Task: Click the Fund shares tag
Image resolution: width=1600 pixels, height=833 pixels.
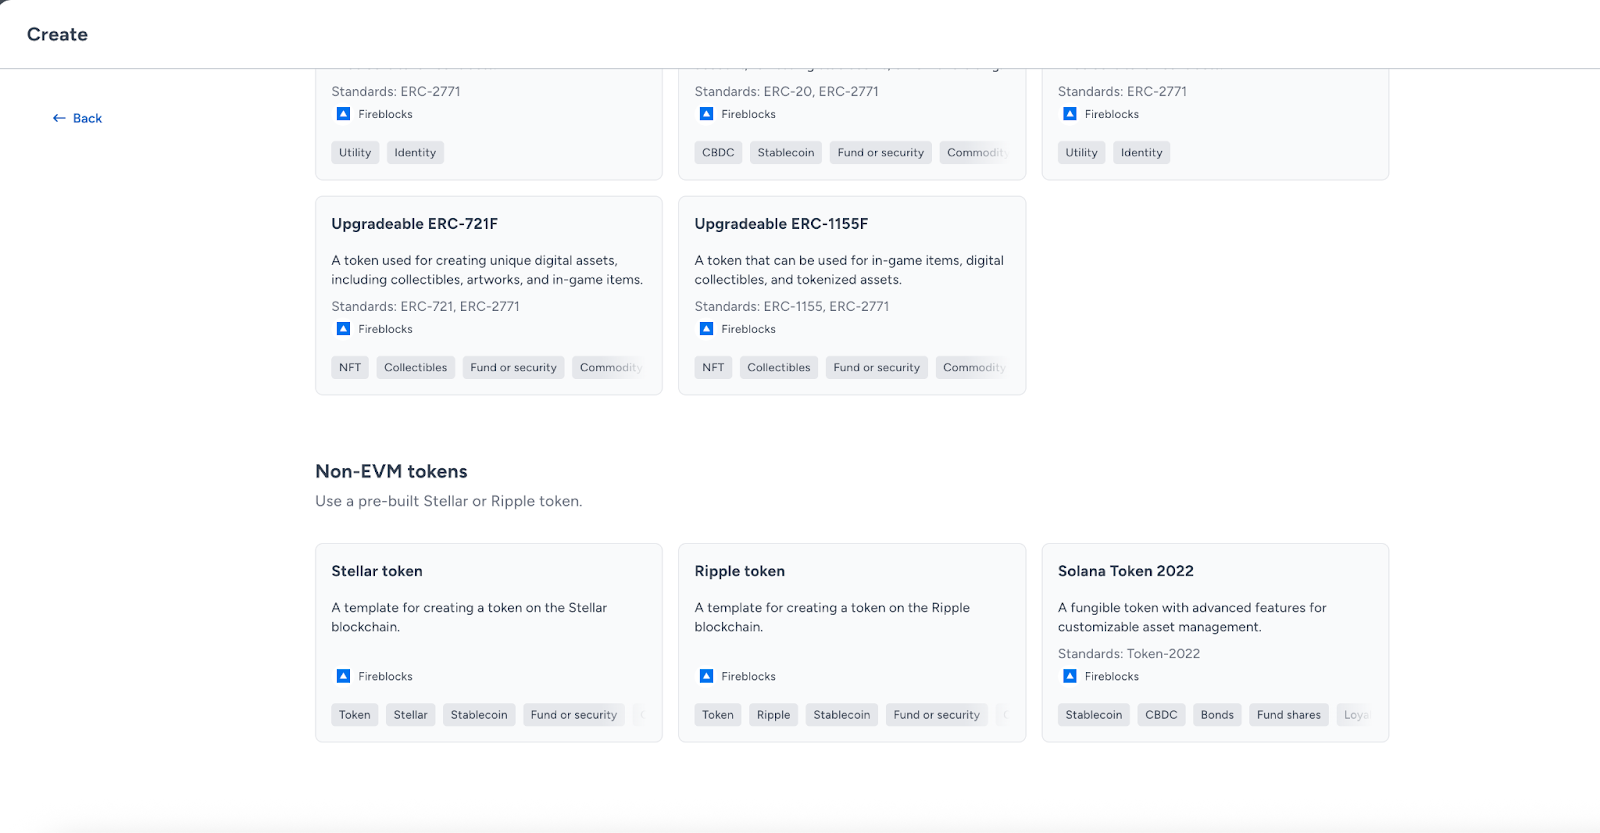Action: [1289, 715]
